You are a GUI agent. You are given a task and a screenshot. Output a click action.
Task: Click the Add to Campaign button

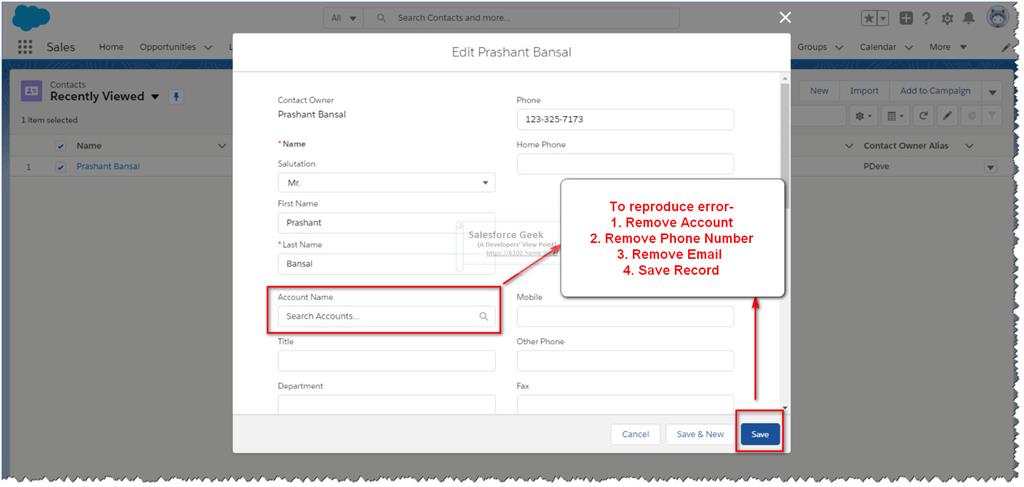(935, 91)
